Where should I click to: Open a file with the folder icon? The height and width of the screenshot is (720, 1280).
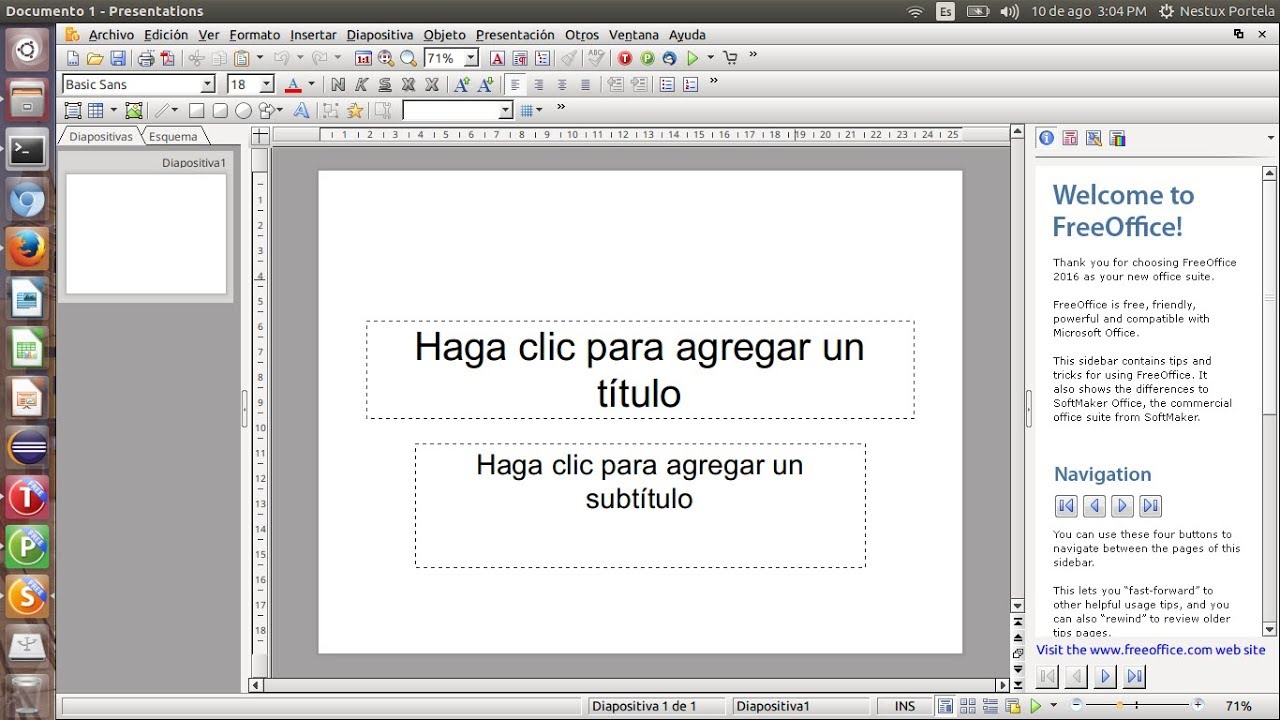click(x=95, y=58)
